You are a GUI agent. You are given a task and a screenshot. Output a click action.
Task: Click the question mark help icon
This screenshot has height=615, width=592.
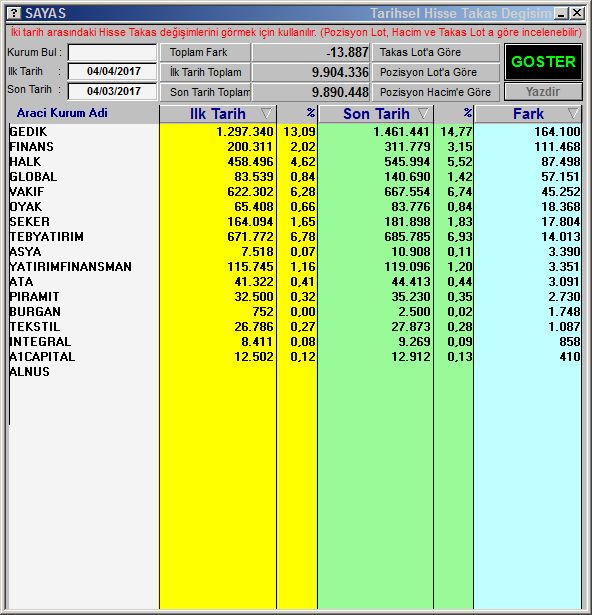14,13
